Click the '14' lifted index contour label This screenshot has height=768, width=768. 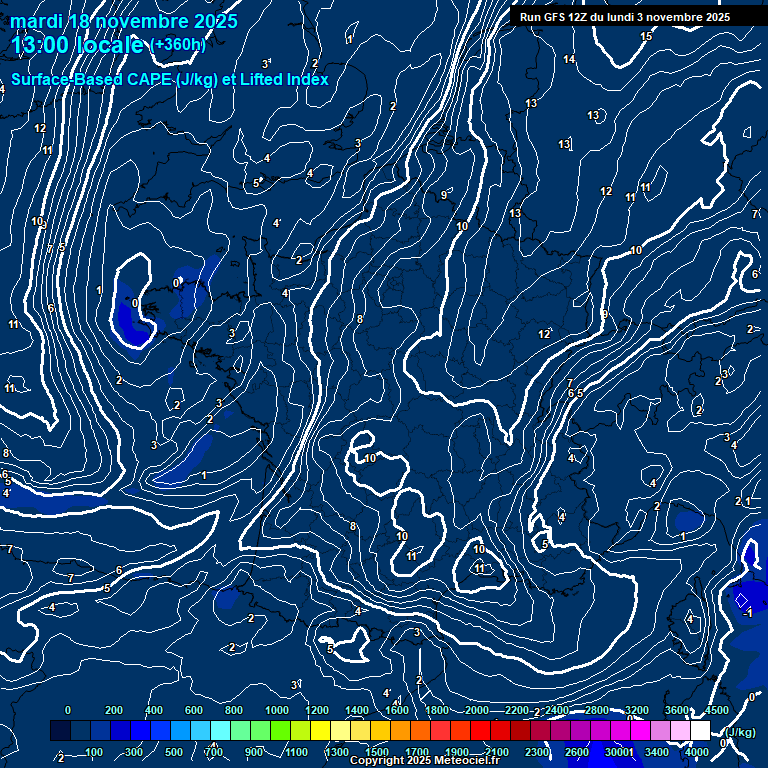click(x=569, y=59)
